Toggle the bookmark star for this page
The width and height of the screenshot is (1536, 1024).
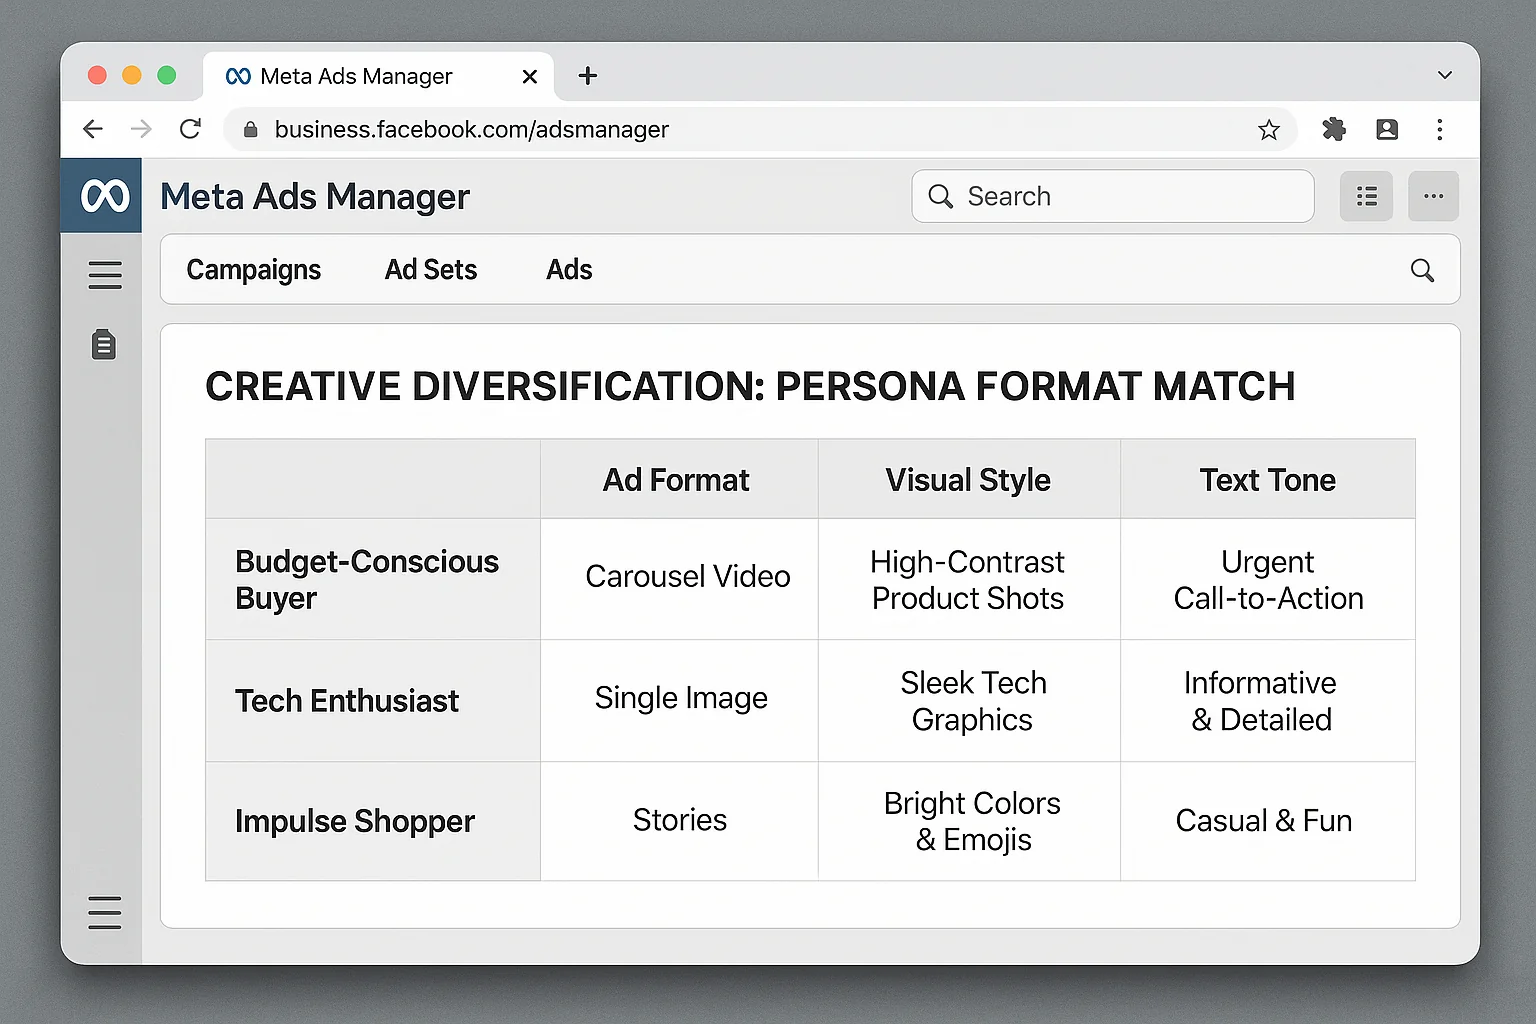(1268, 129)
